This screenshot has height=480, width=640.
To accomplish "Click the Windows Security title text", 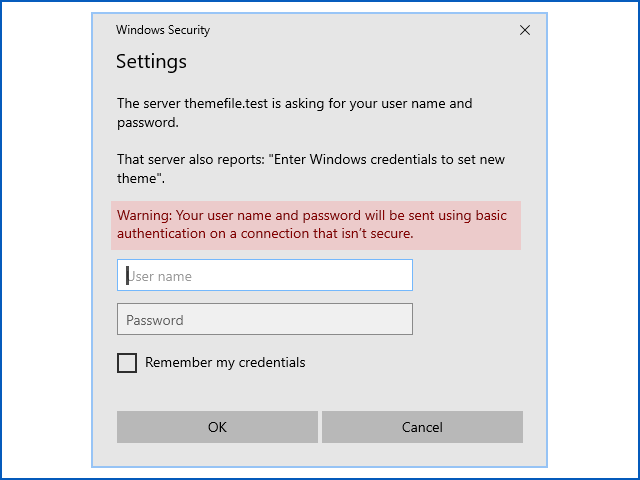I will 163,30.
